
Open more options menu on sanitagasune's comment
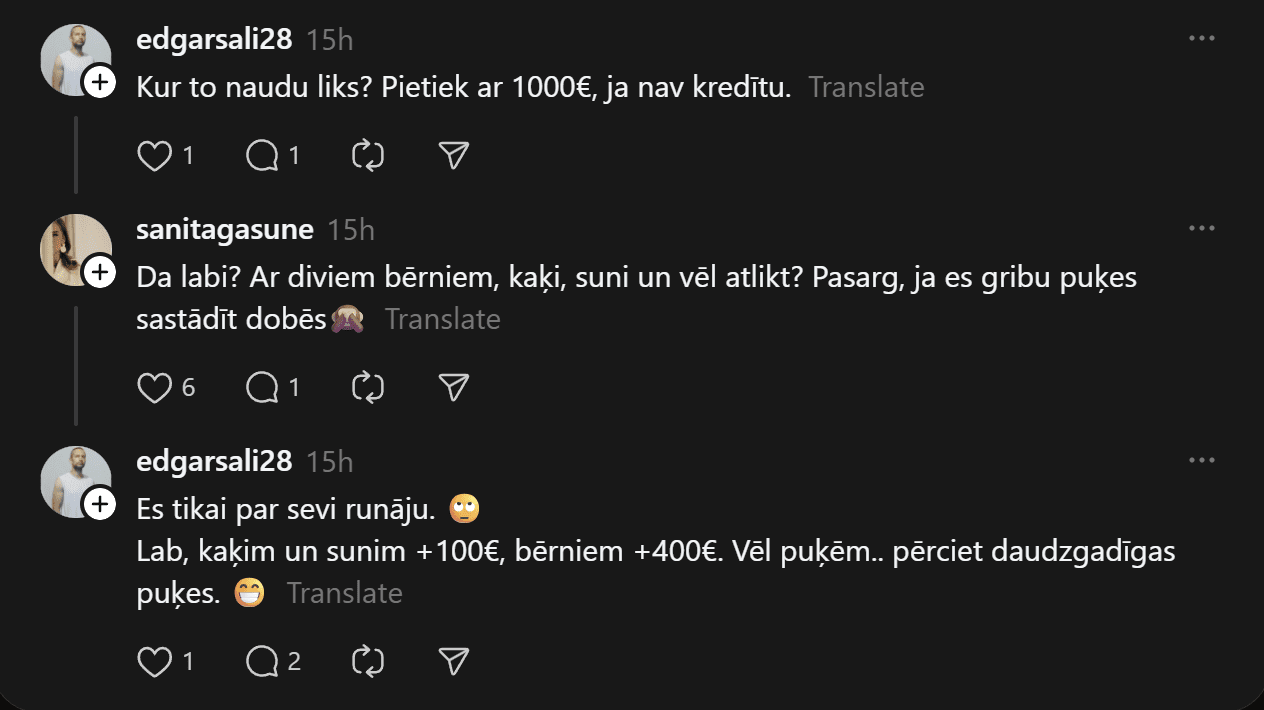(x=1201, y=229)
